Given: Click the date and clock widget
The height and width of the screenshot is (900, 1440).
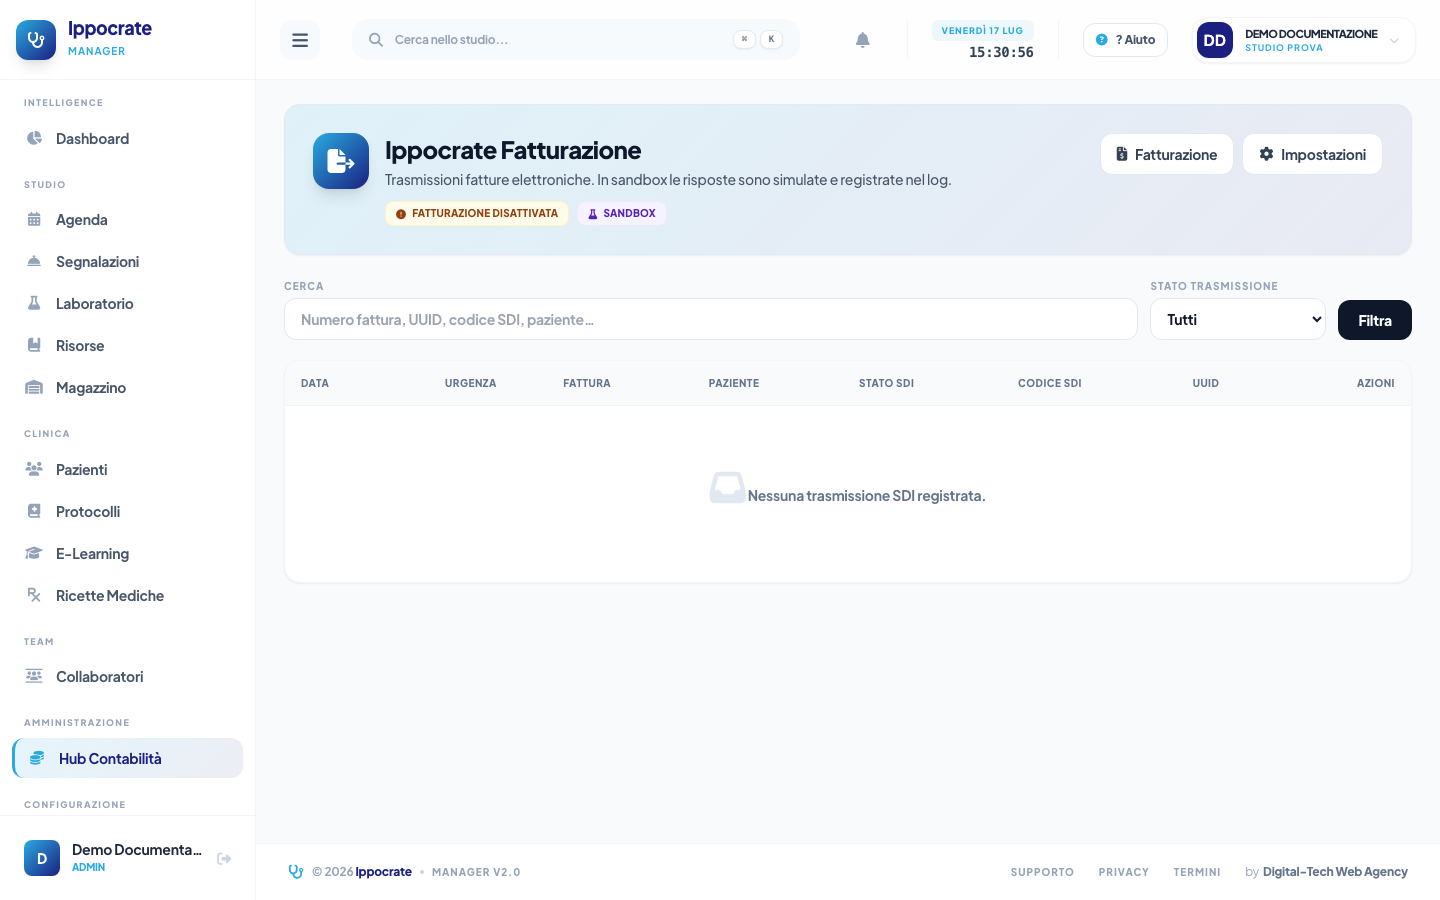Looking at the screenshot, I should [983, 41].
